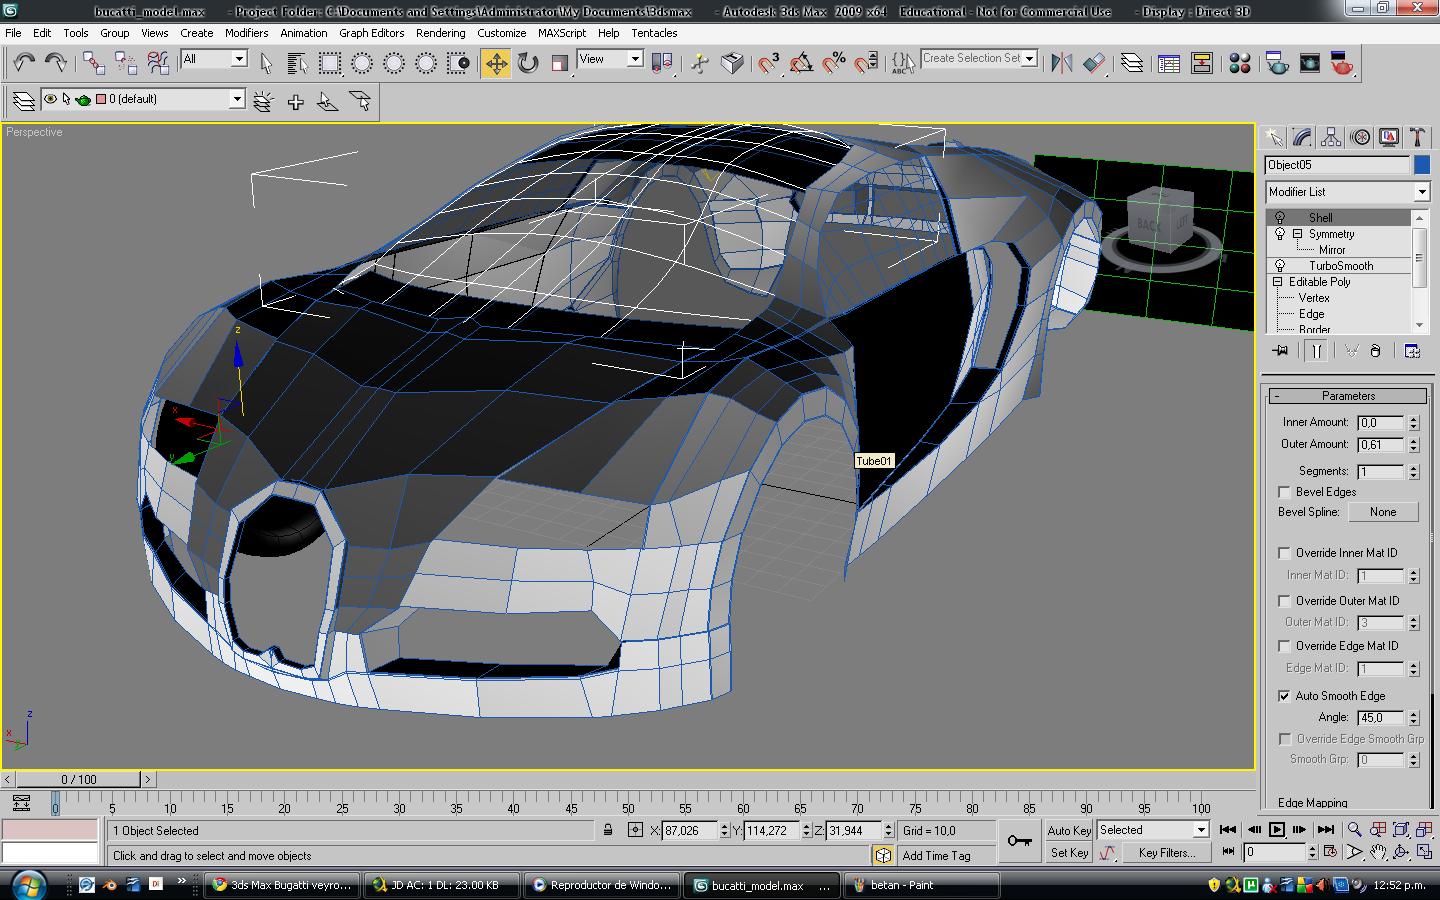This screenshot has width=1440, height=900.
Task: Click the Play Animation button
Action: tap(1277, 829)
